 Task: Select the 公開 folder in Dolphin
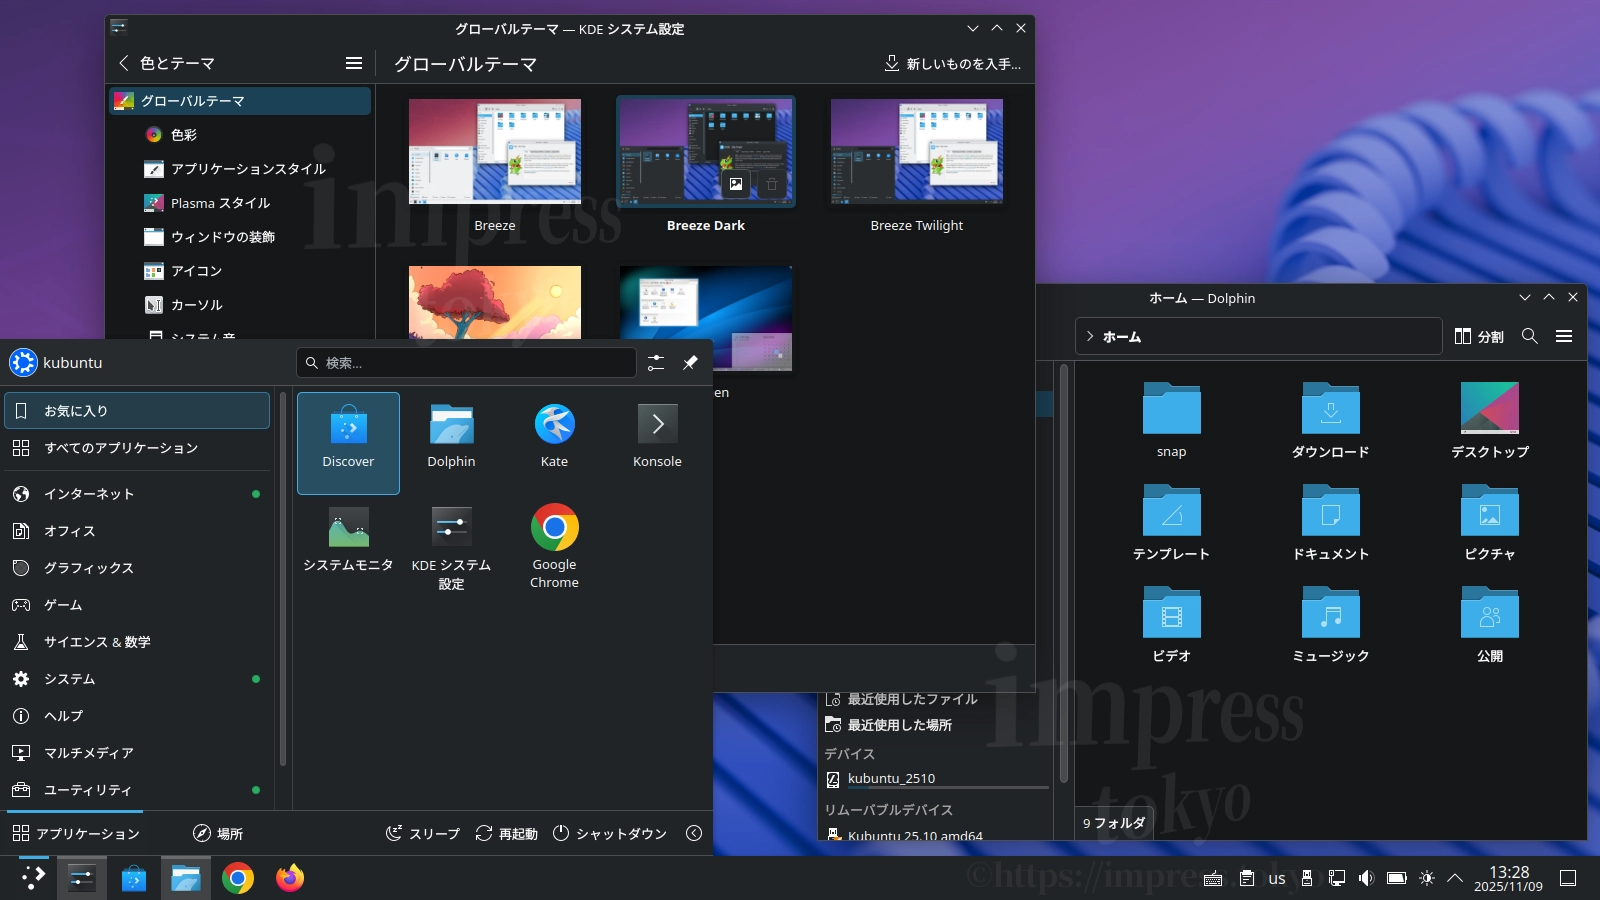tap(1490, 624)
